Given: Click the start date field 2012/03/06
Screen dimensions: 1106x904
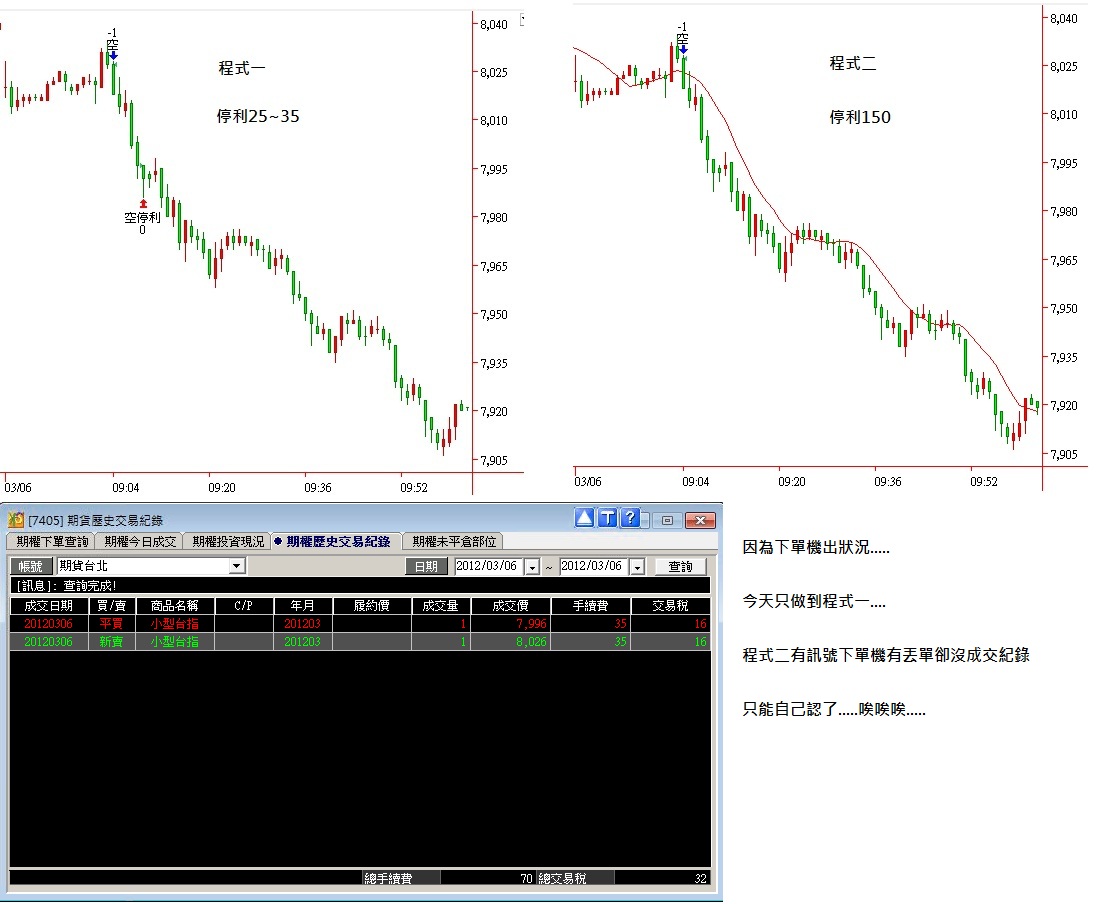Looking at the screenshot, I should (x=490, y=566).
